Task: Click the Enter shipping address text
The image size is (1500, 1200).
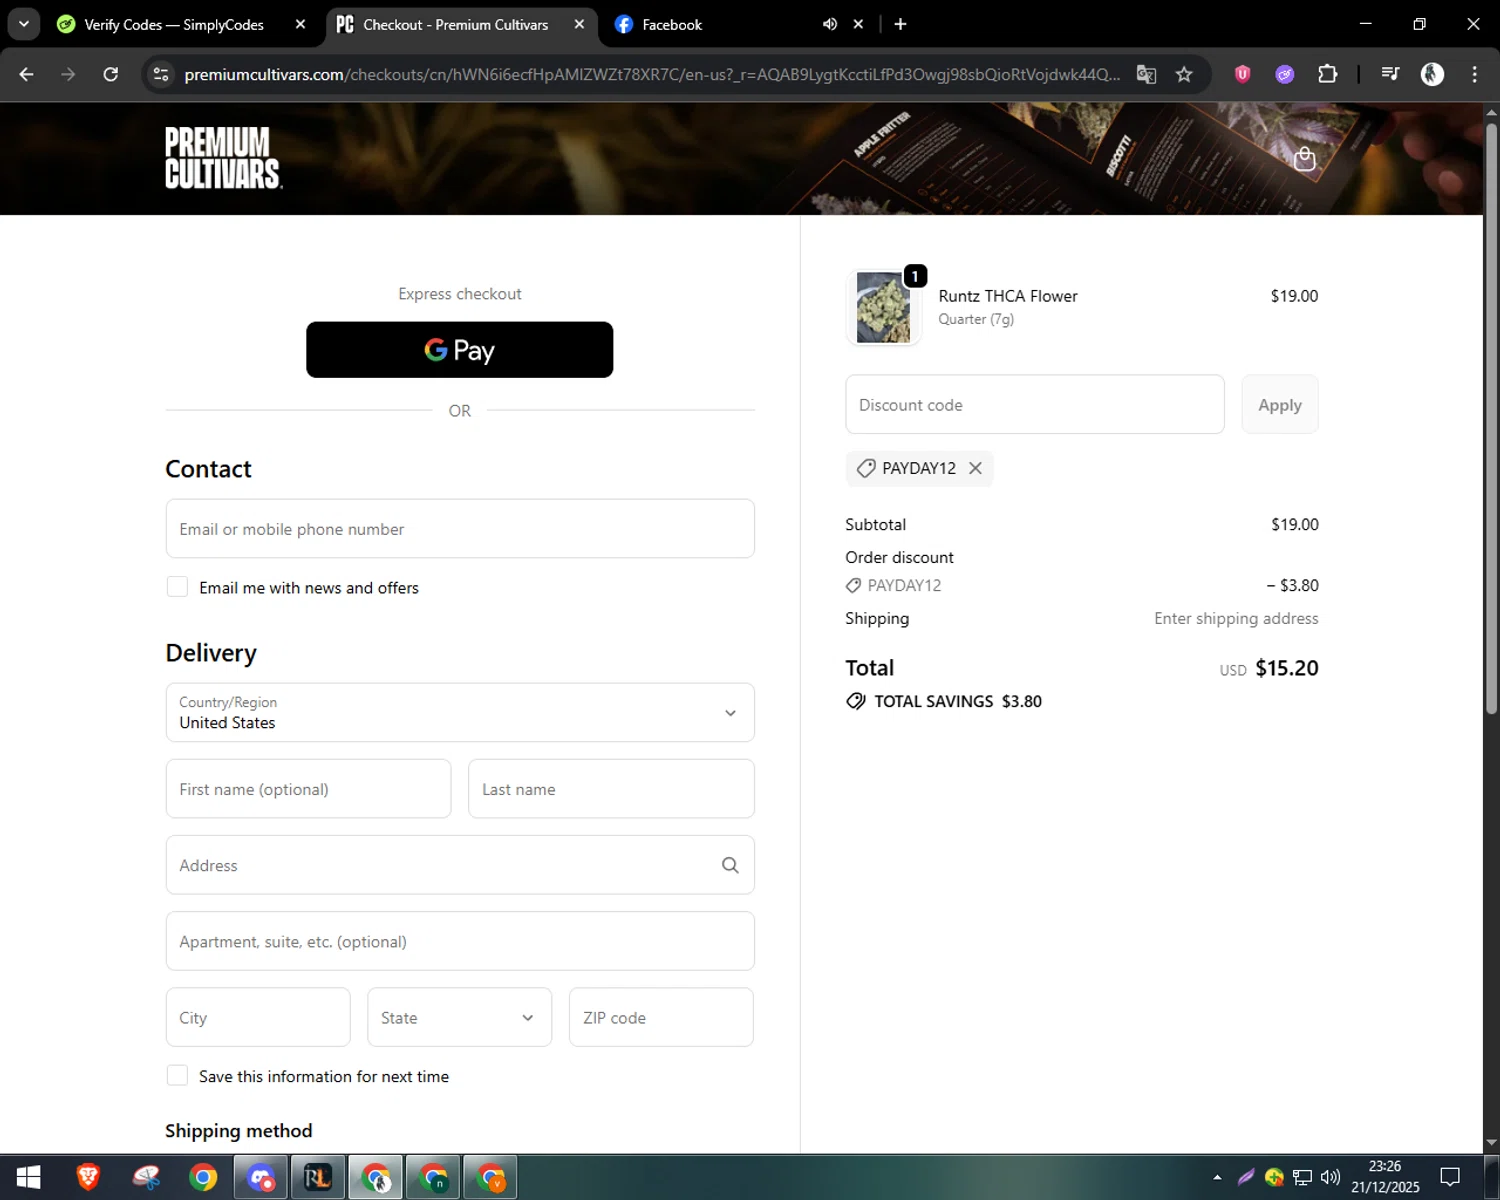Action: coord(1236,618)
